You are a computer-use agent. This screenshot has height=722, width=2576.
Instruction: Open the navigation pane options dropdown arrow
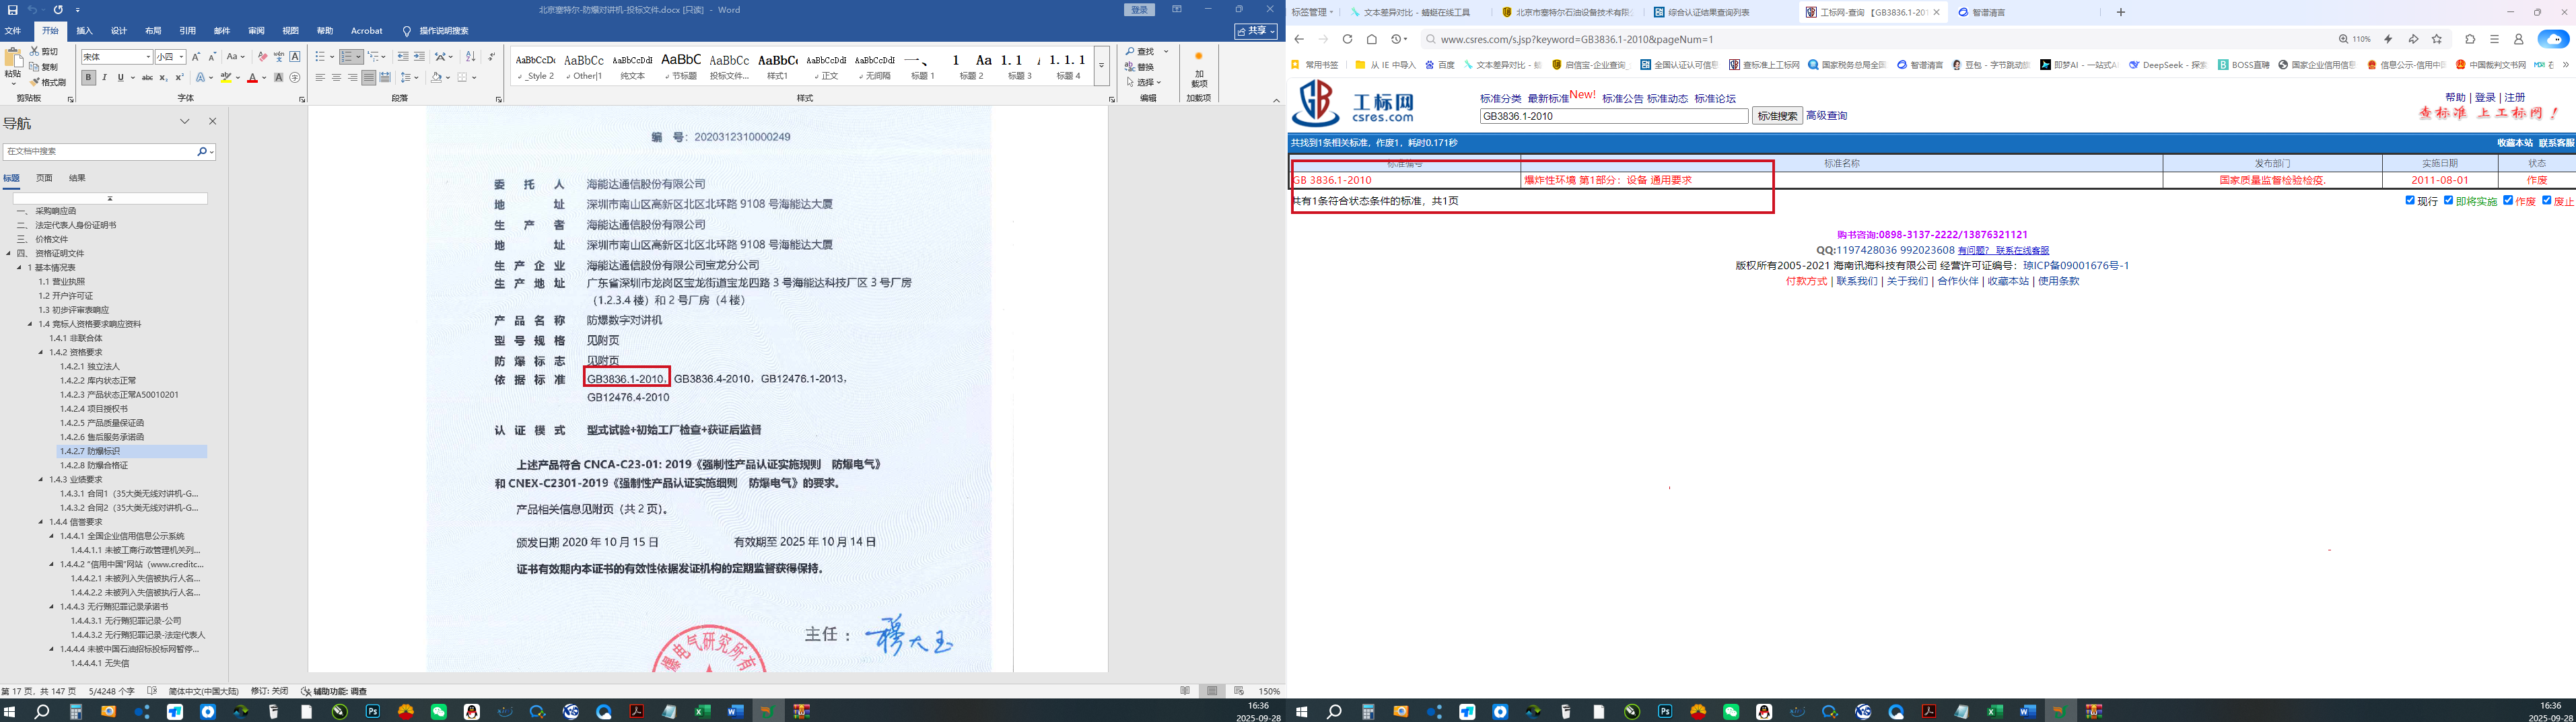(x=185, y=121)
